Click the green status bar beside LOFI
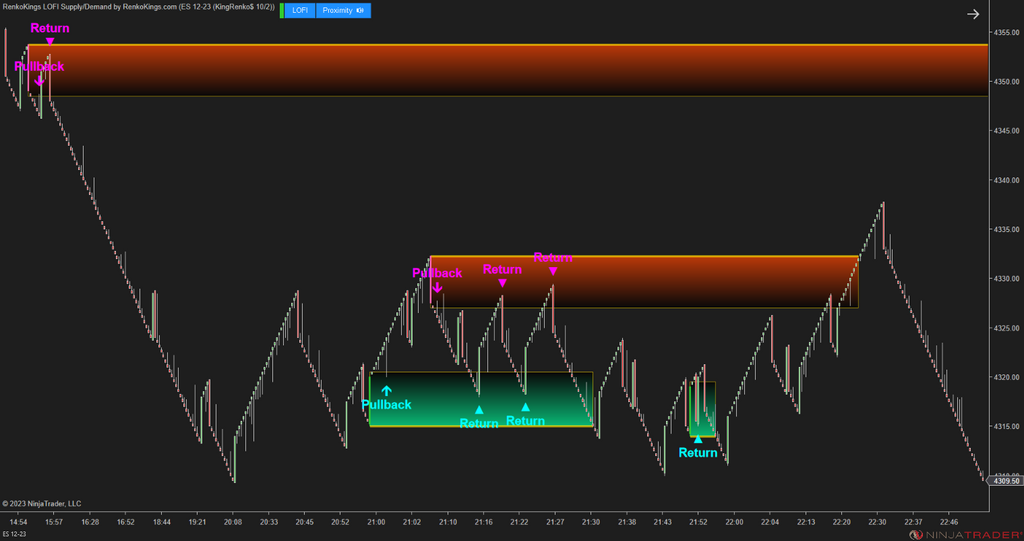1024x541 pixels. click(x=282, y=10)
